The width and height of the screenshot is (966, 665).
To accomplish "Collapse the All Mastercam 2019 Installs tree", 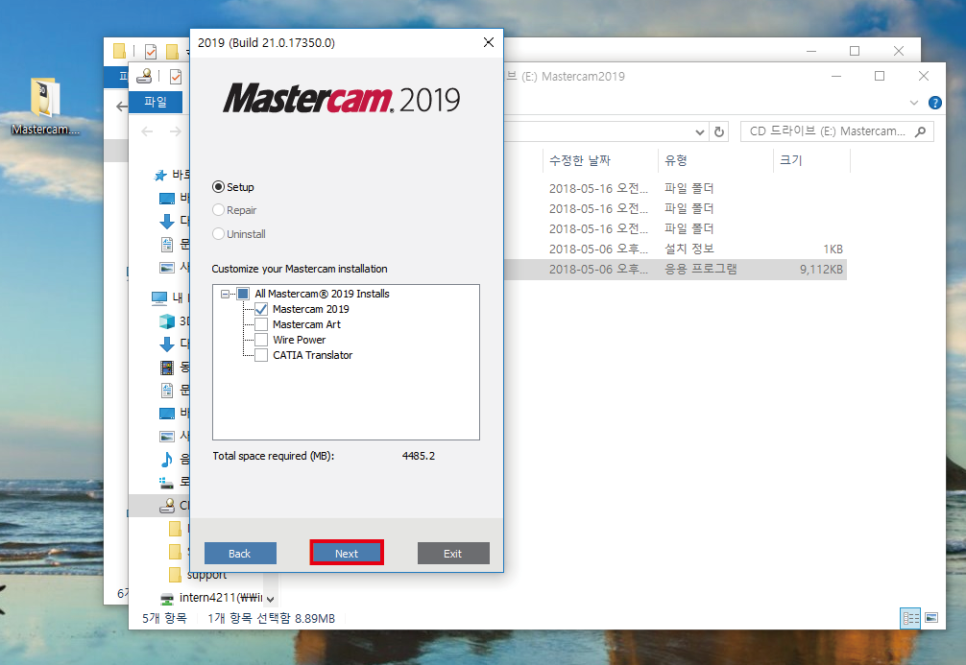I will (x=225, y=294).
